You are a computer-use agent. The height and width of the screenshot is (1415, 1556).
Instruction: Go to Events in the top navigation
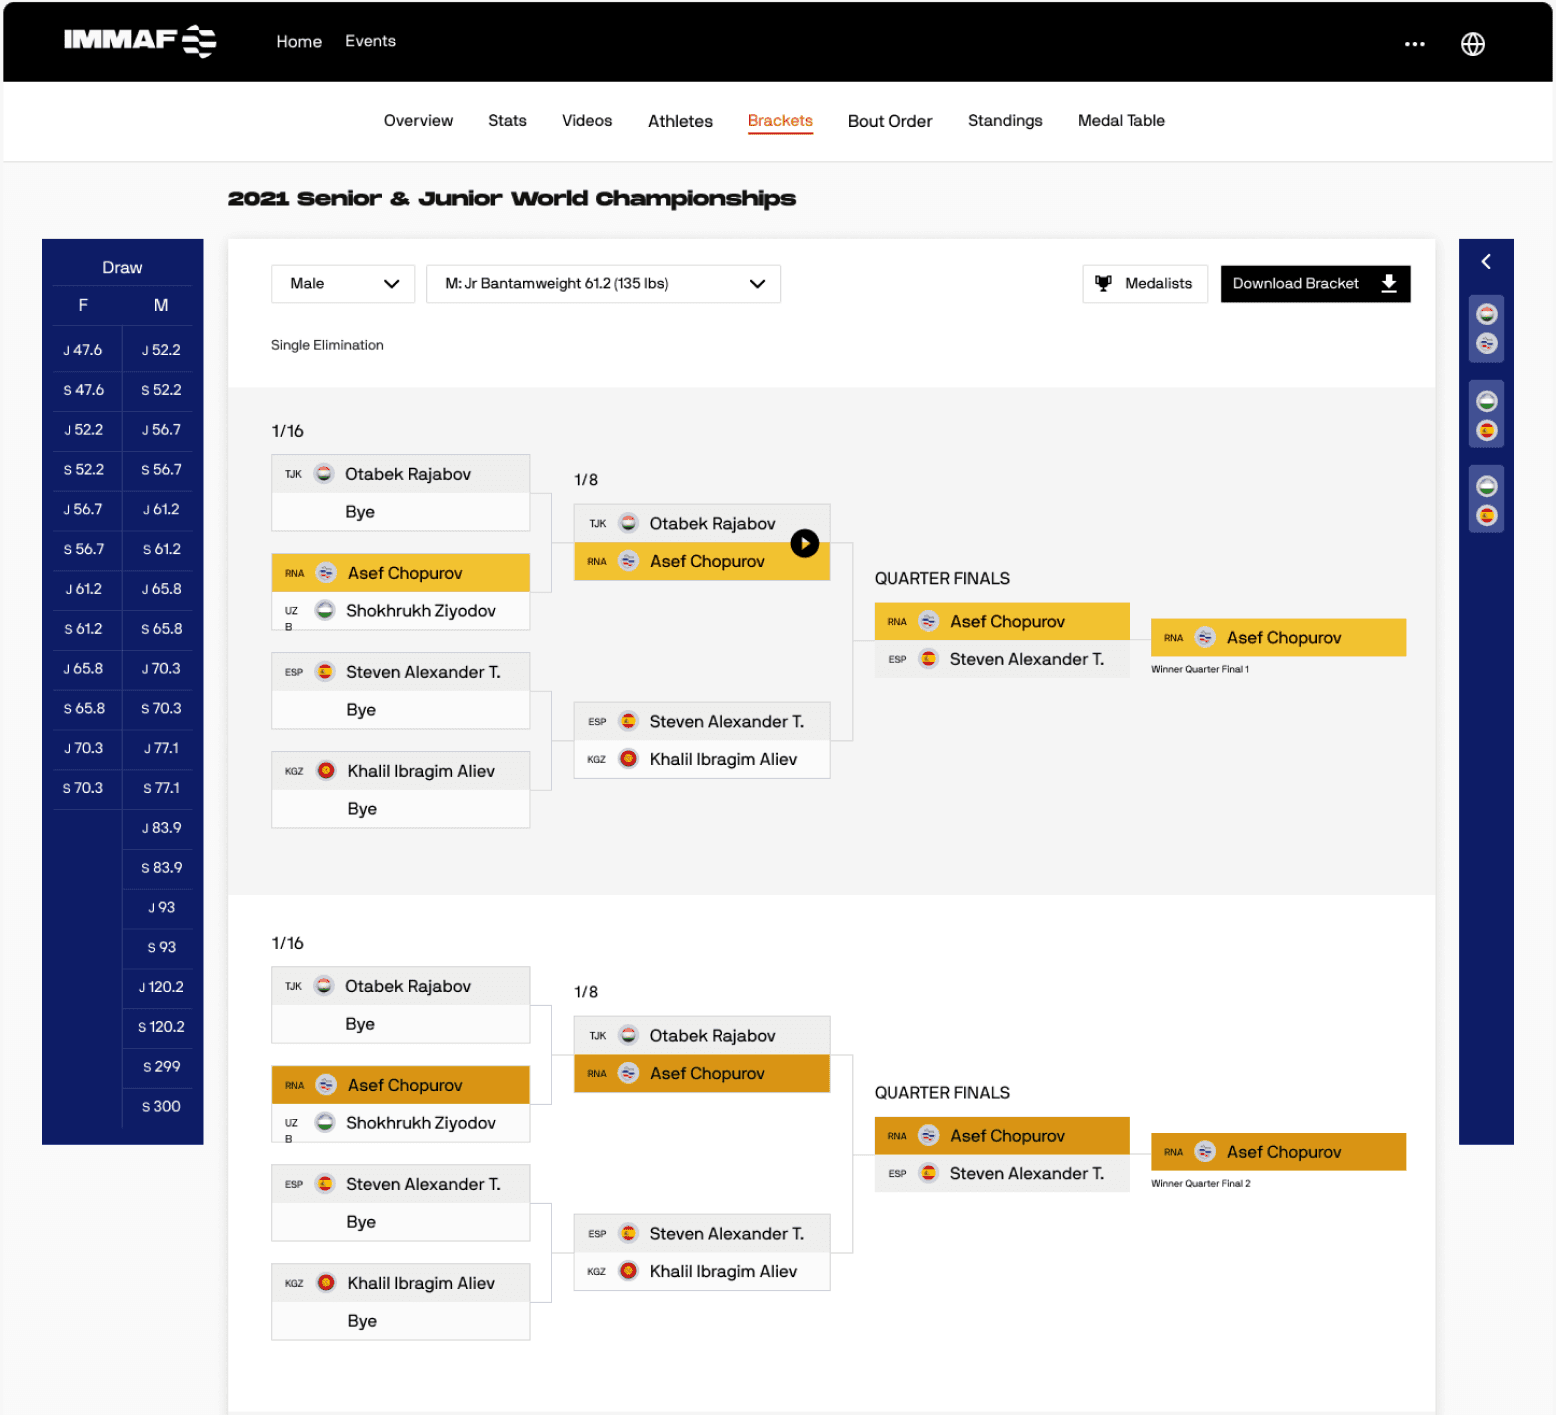tap(370, 41)
